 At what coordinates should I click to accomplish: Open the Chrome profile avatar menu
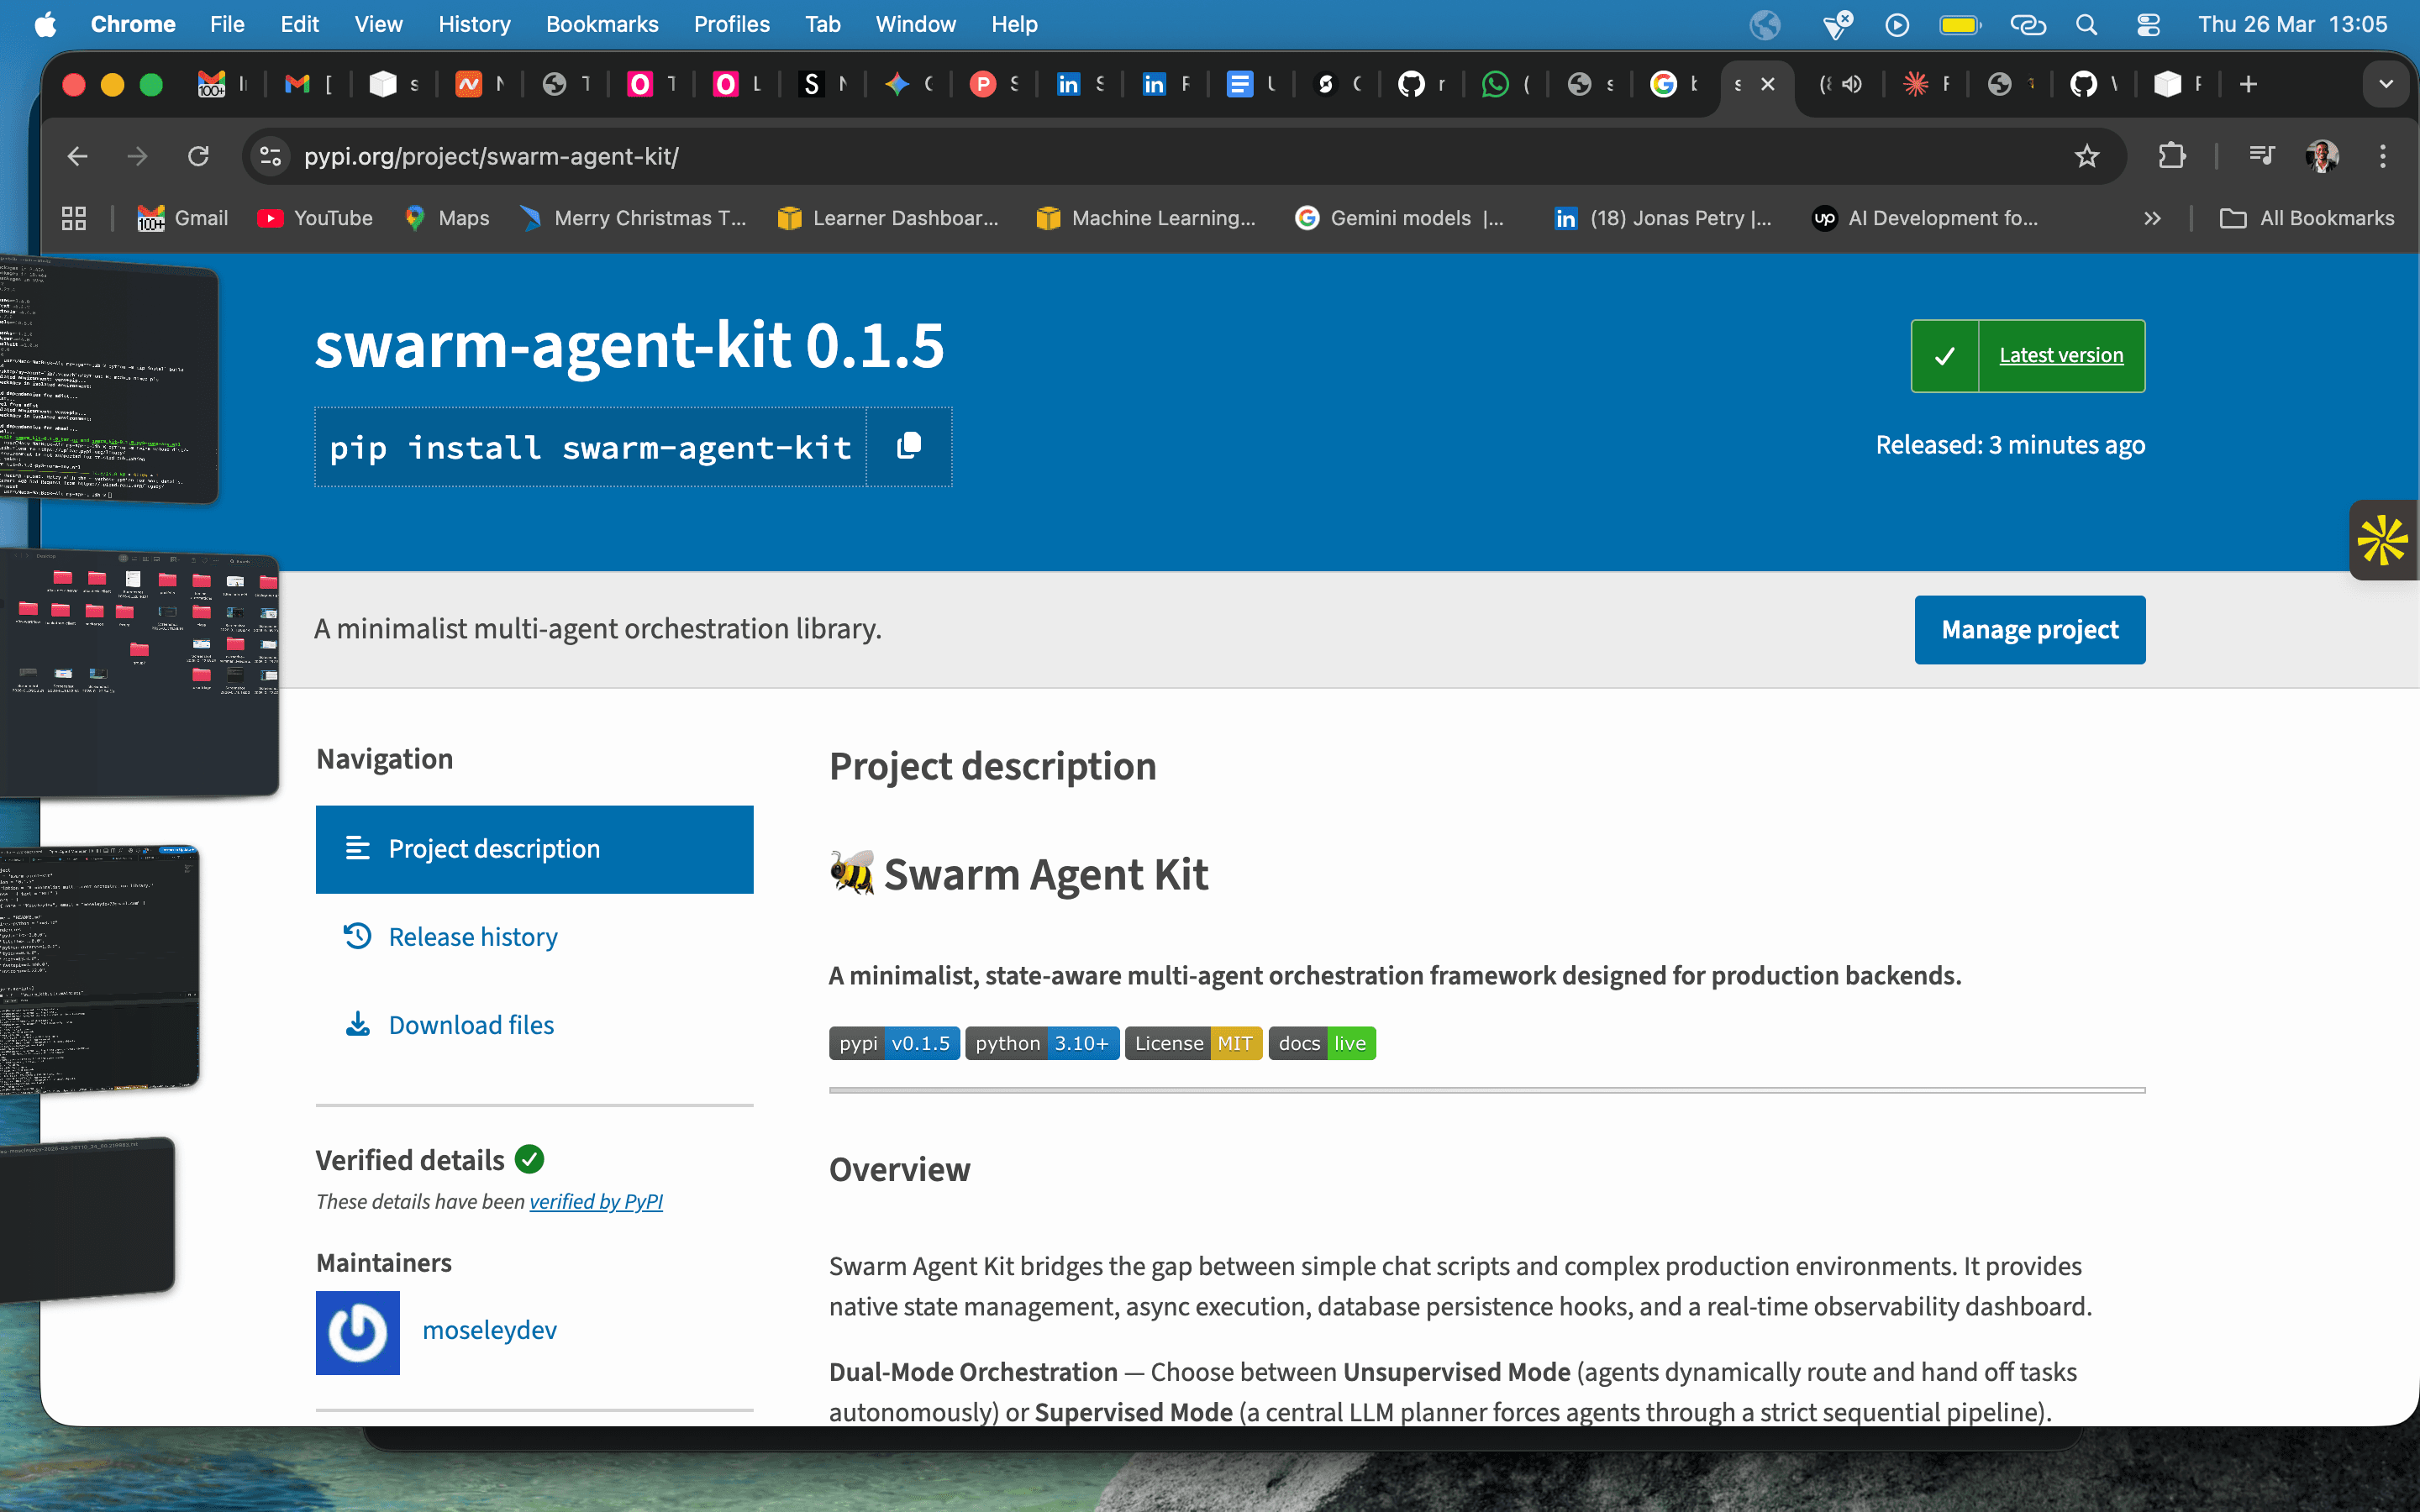coord(2322,156)
